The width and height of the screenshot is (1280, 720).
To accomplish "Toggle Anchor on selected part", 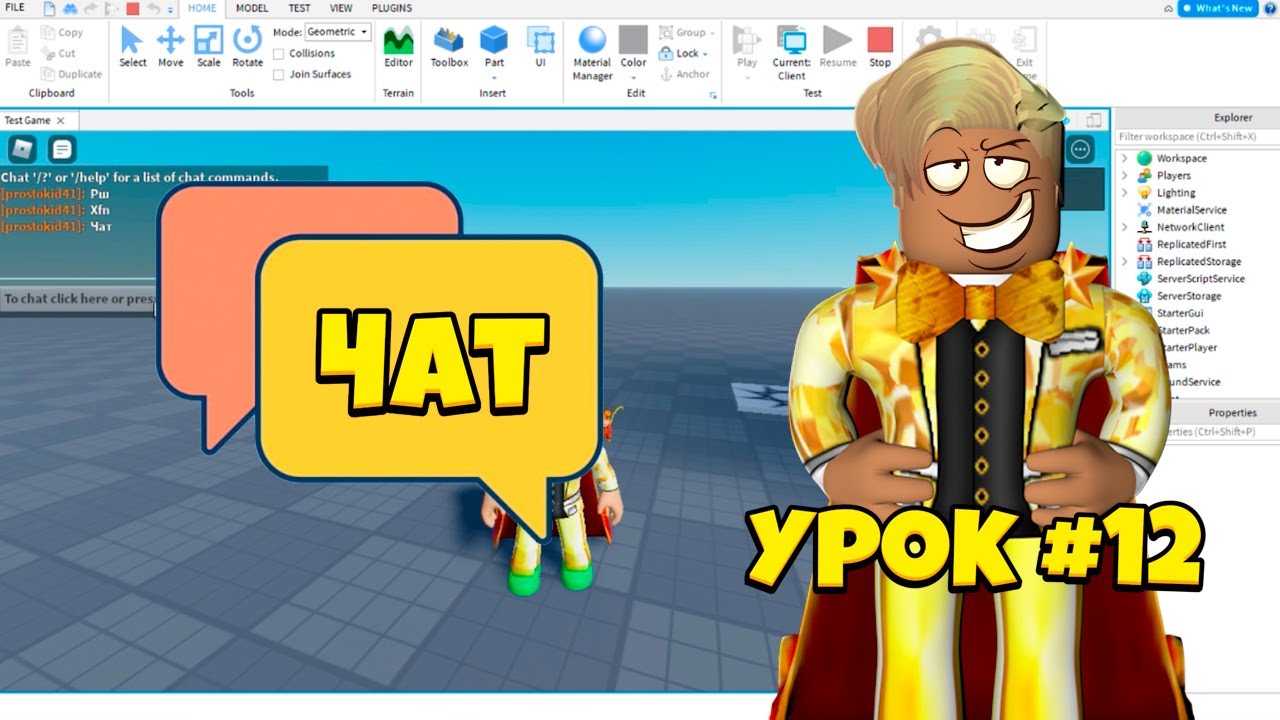I will click(x=685, y=75).
